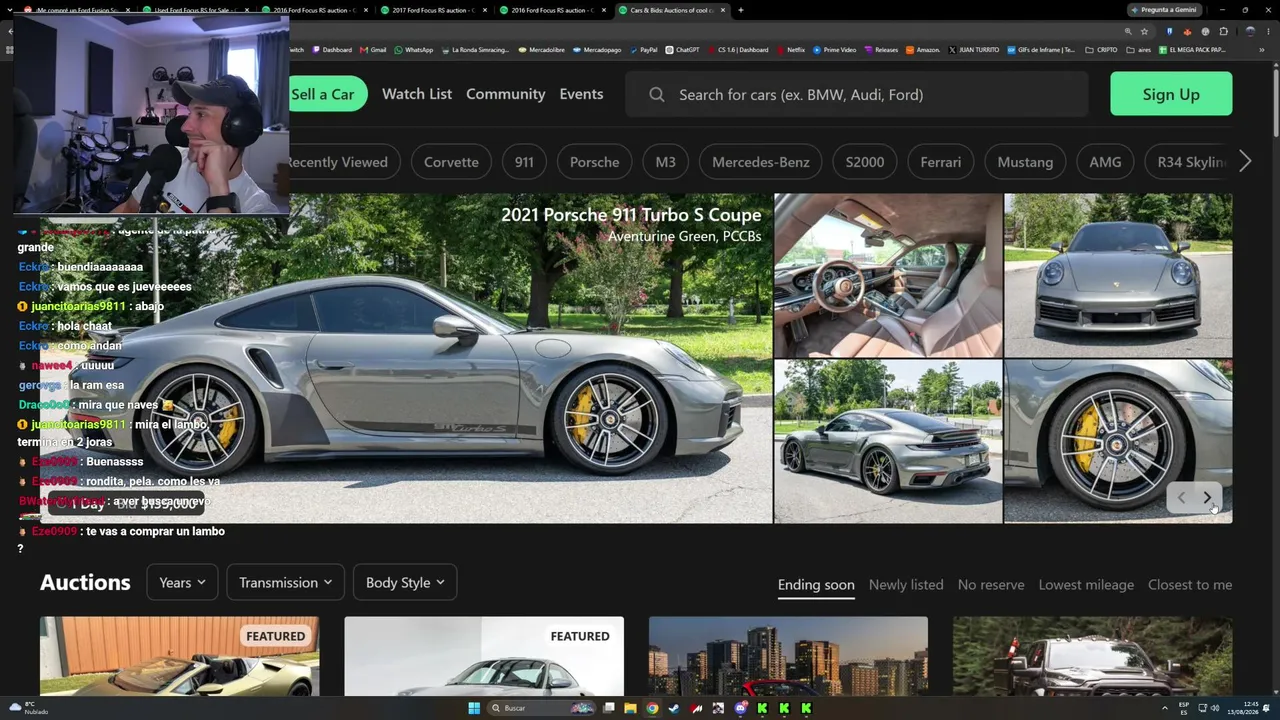The width and height of the screenshot is (1280, 720).
Task: Select the Mercedes-Benz filter chip
Action: [761, 162]
